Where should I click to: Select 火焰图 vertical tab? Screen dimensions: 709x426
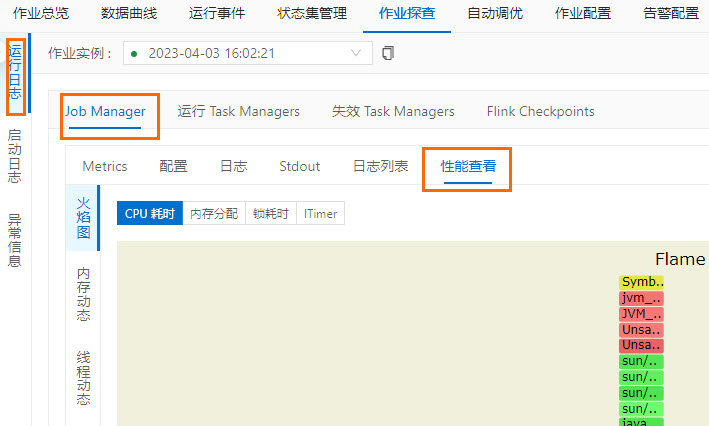(x=83, y=218)
